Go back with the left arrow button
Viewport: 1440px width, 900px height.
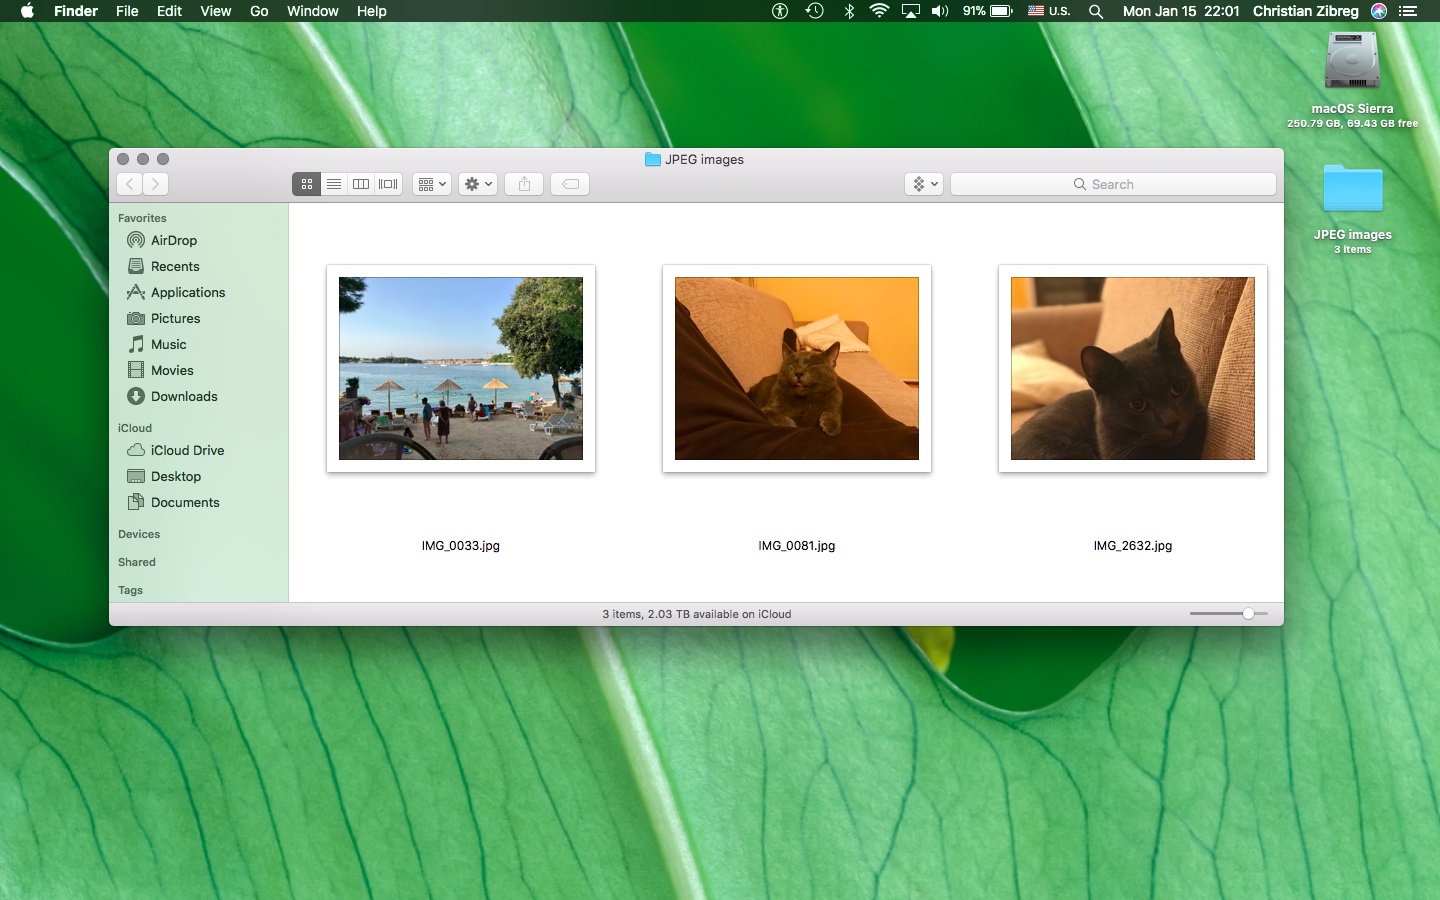coord(130,184)
